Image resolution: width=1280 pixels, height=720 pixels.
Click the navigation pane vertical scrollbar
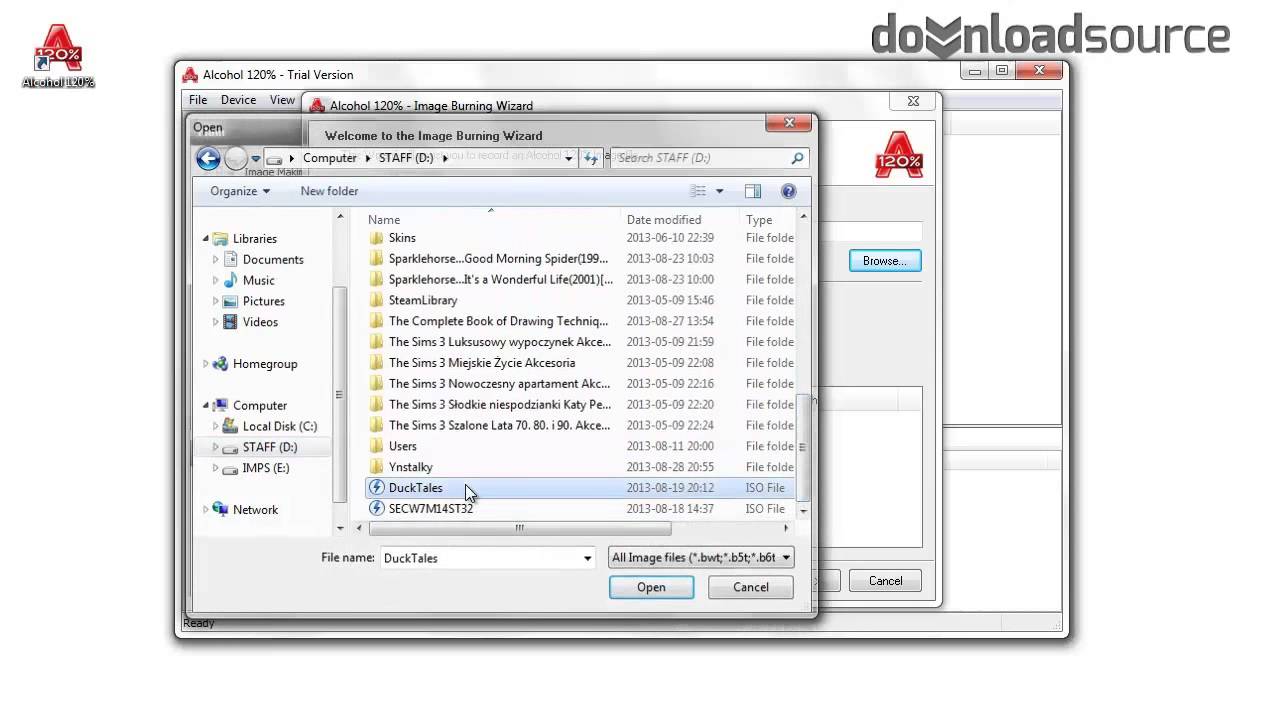pos(340,393)
